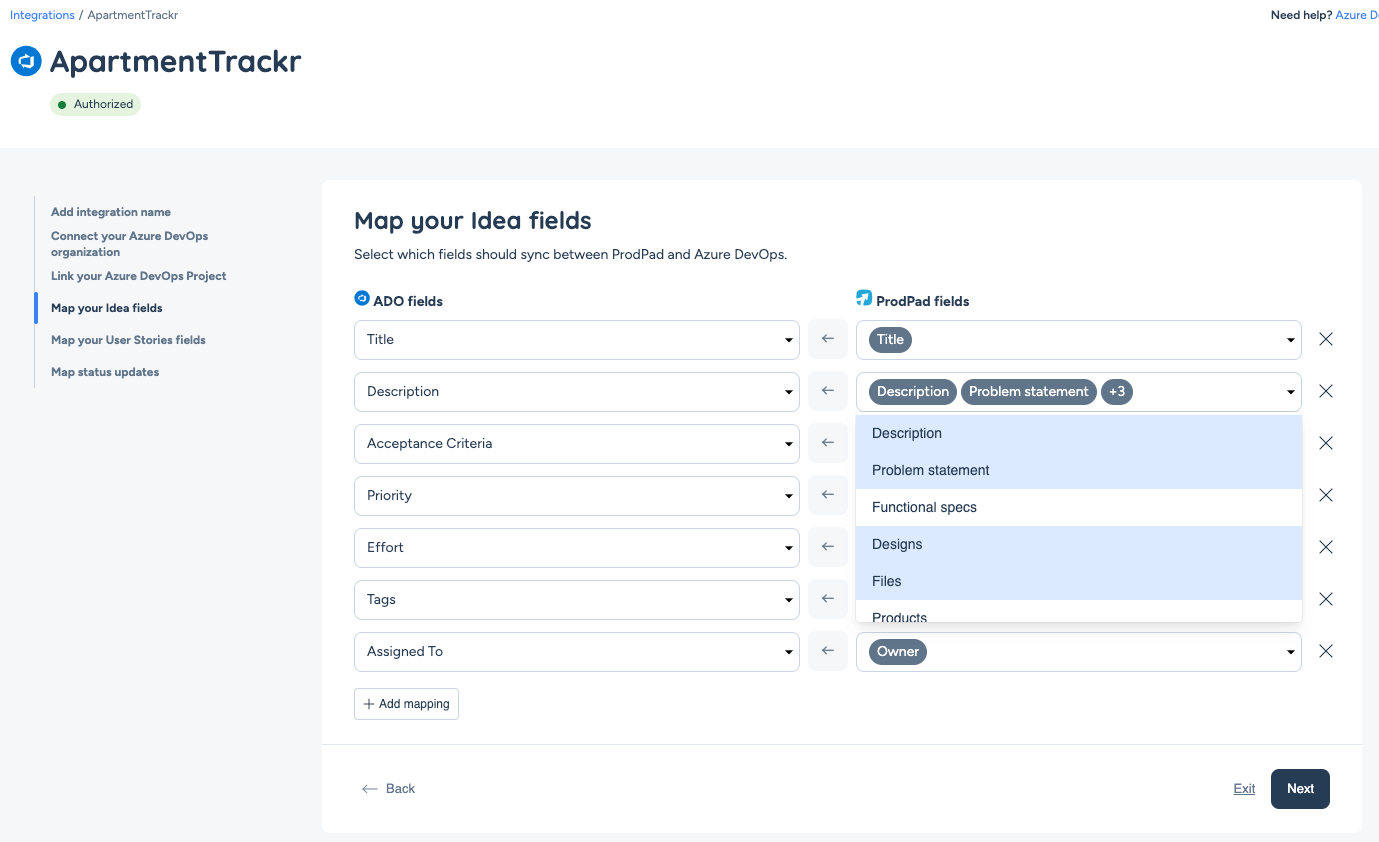Toggle sync direction arrow for Assigned To

(827, 651)
